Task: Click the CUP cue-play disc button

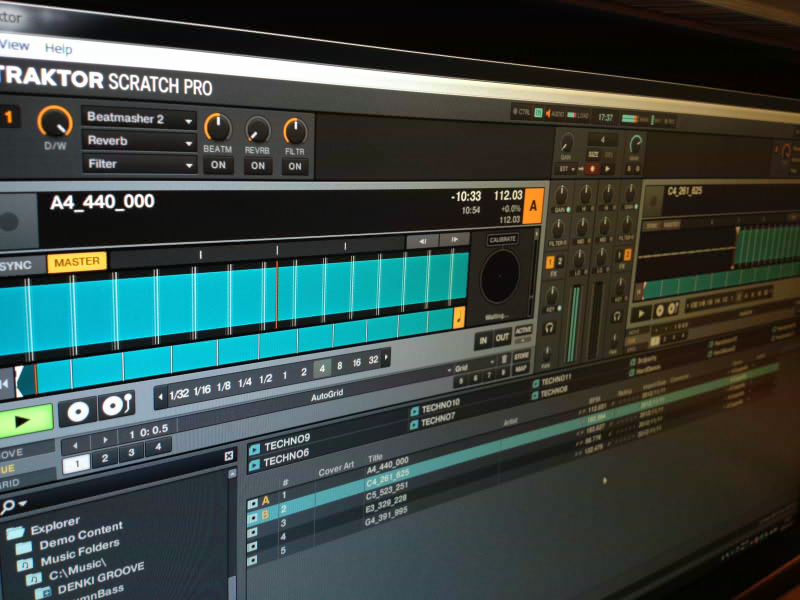Action: pos(117,406)
